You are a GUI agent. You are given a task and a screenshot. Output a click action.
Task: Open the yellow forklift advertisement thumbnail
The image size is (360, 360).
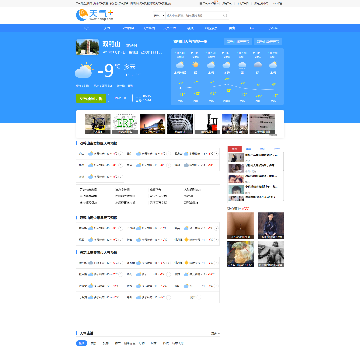coord(98,124)
